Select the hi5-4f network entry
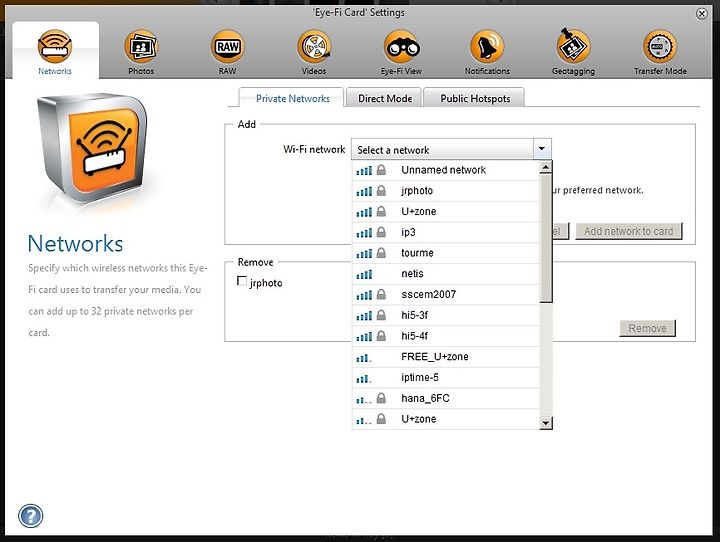The image size is (720, 542). coord(446,336)
